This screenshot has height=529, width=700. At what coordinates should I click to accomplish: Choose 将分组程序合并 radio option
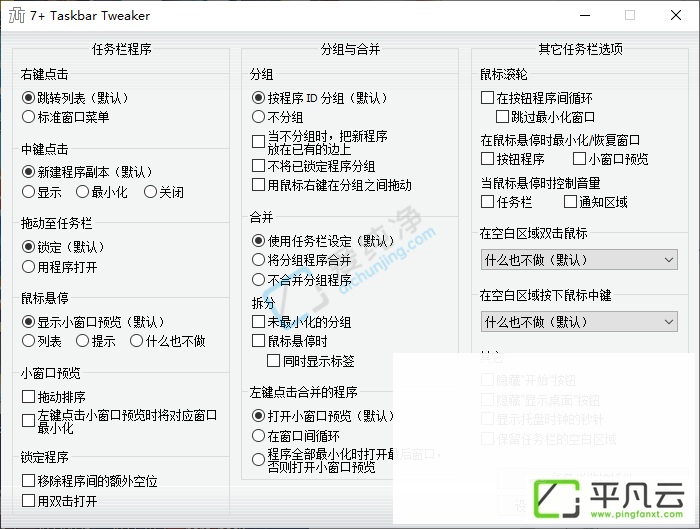point(258,260)
